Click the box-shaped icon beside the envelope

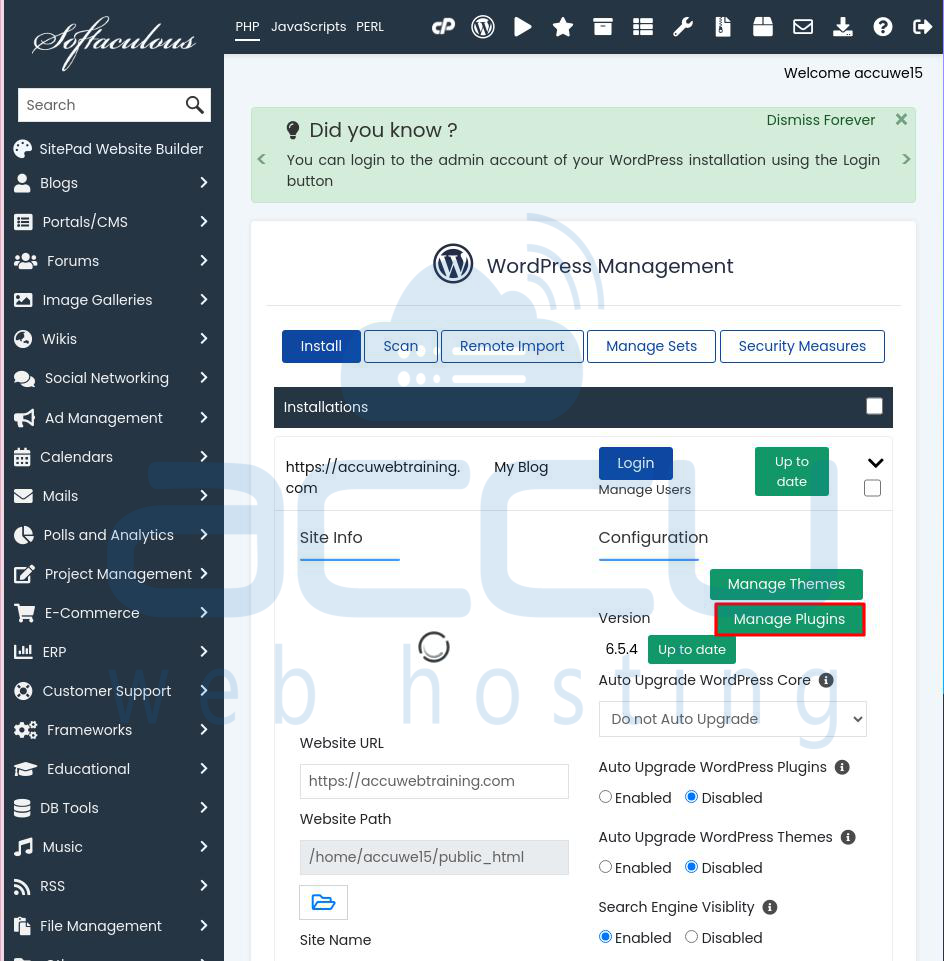pyautogui.click(x=763, y=27)
